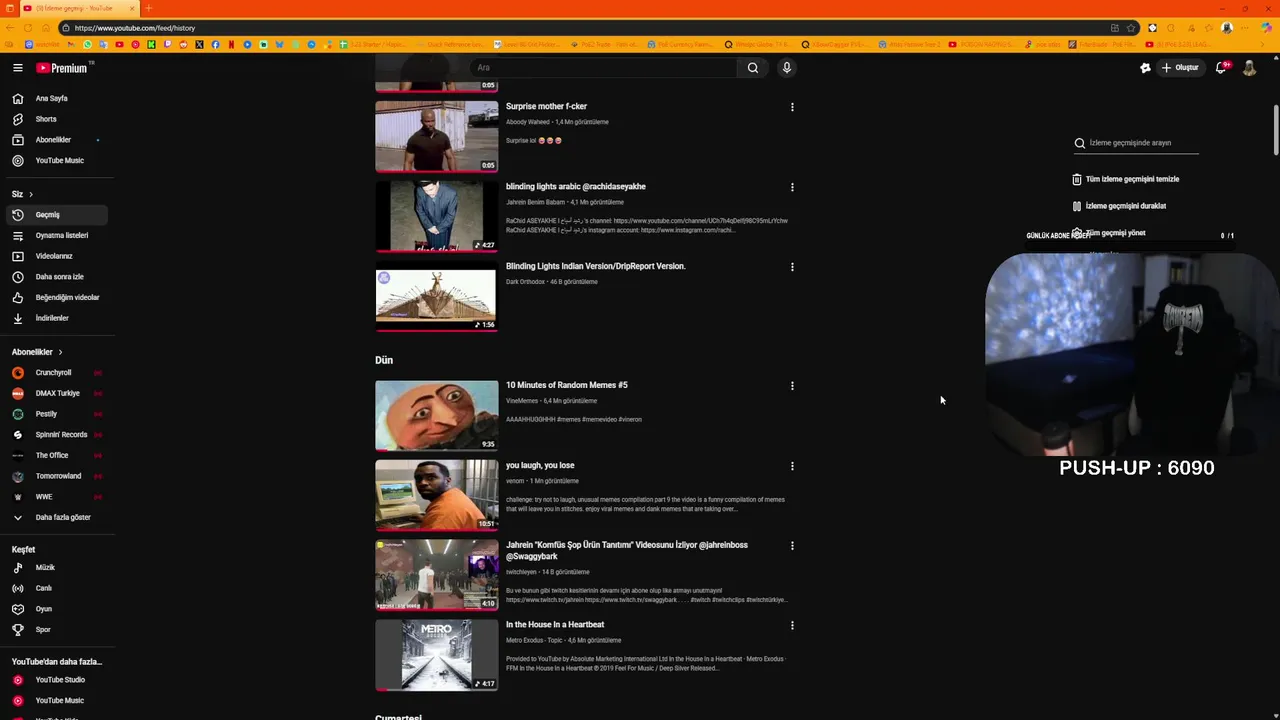This screenshot has width=1280, height=720.
Task: Expand Abonelikler section header
Action: (37, 352)
